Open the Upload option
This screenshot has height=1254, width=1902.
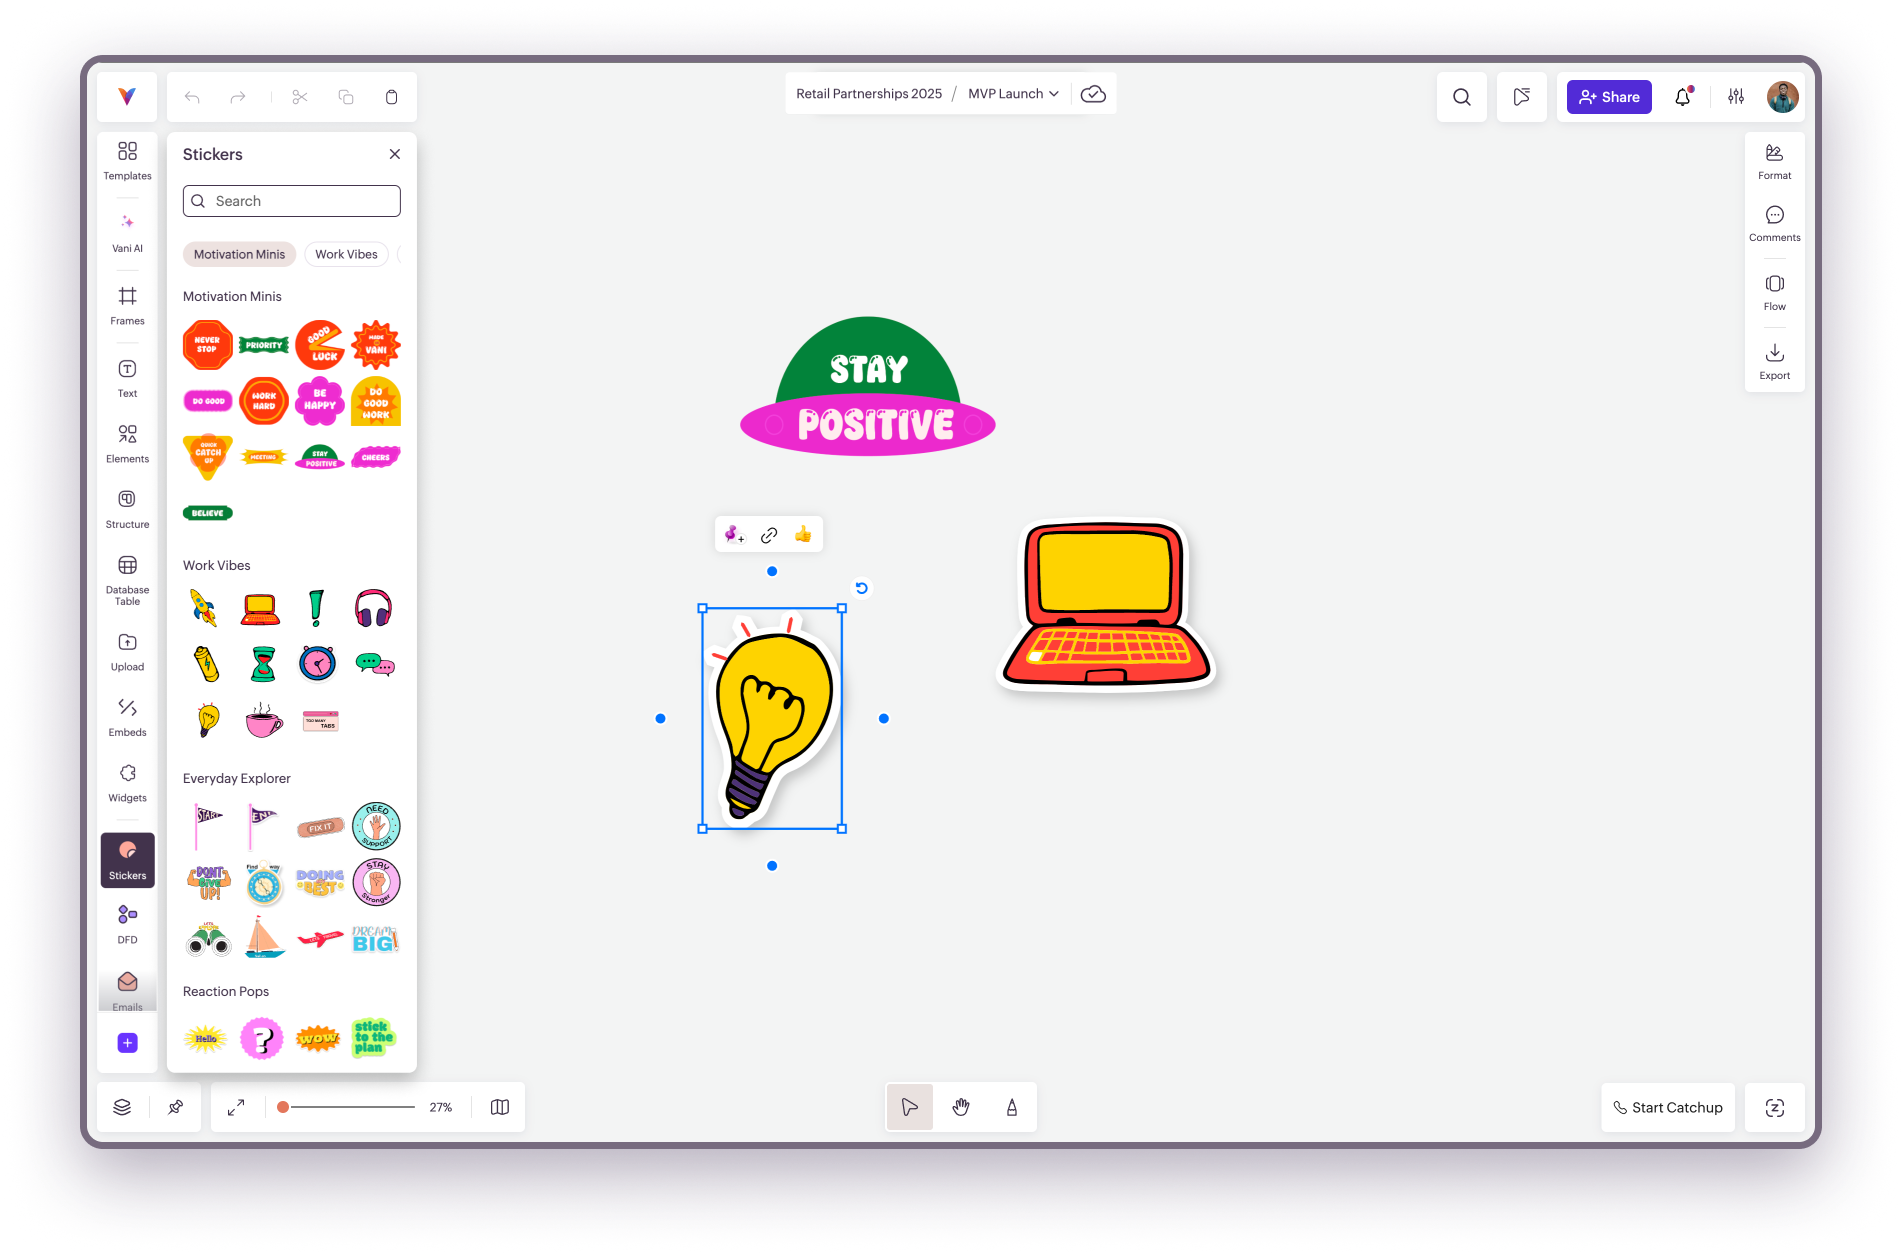(x=127, y=652)
